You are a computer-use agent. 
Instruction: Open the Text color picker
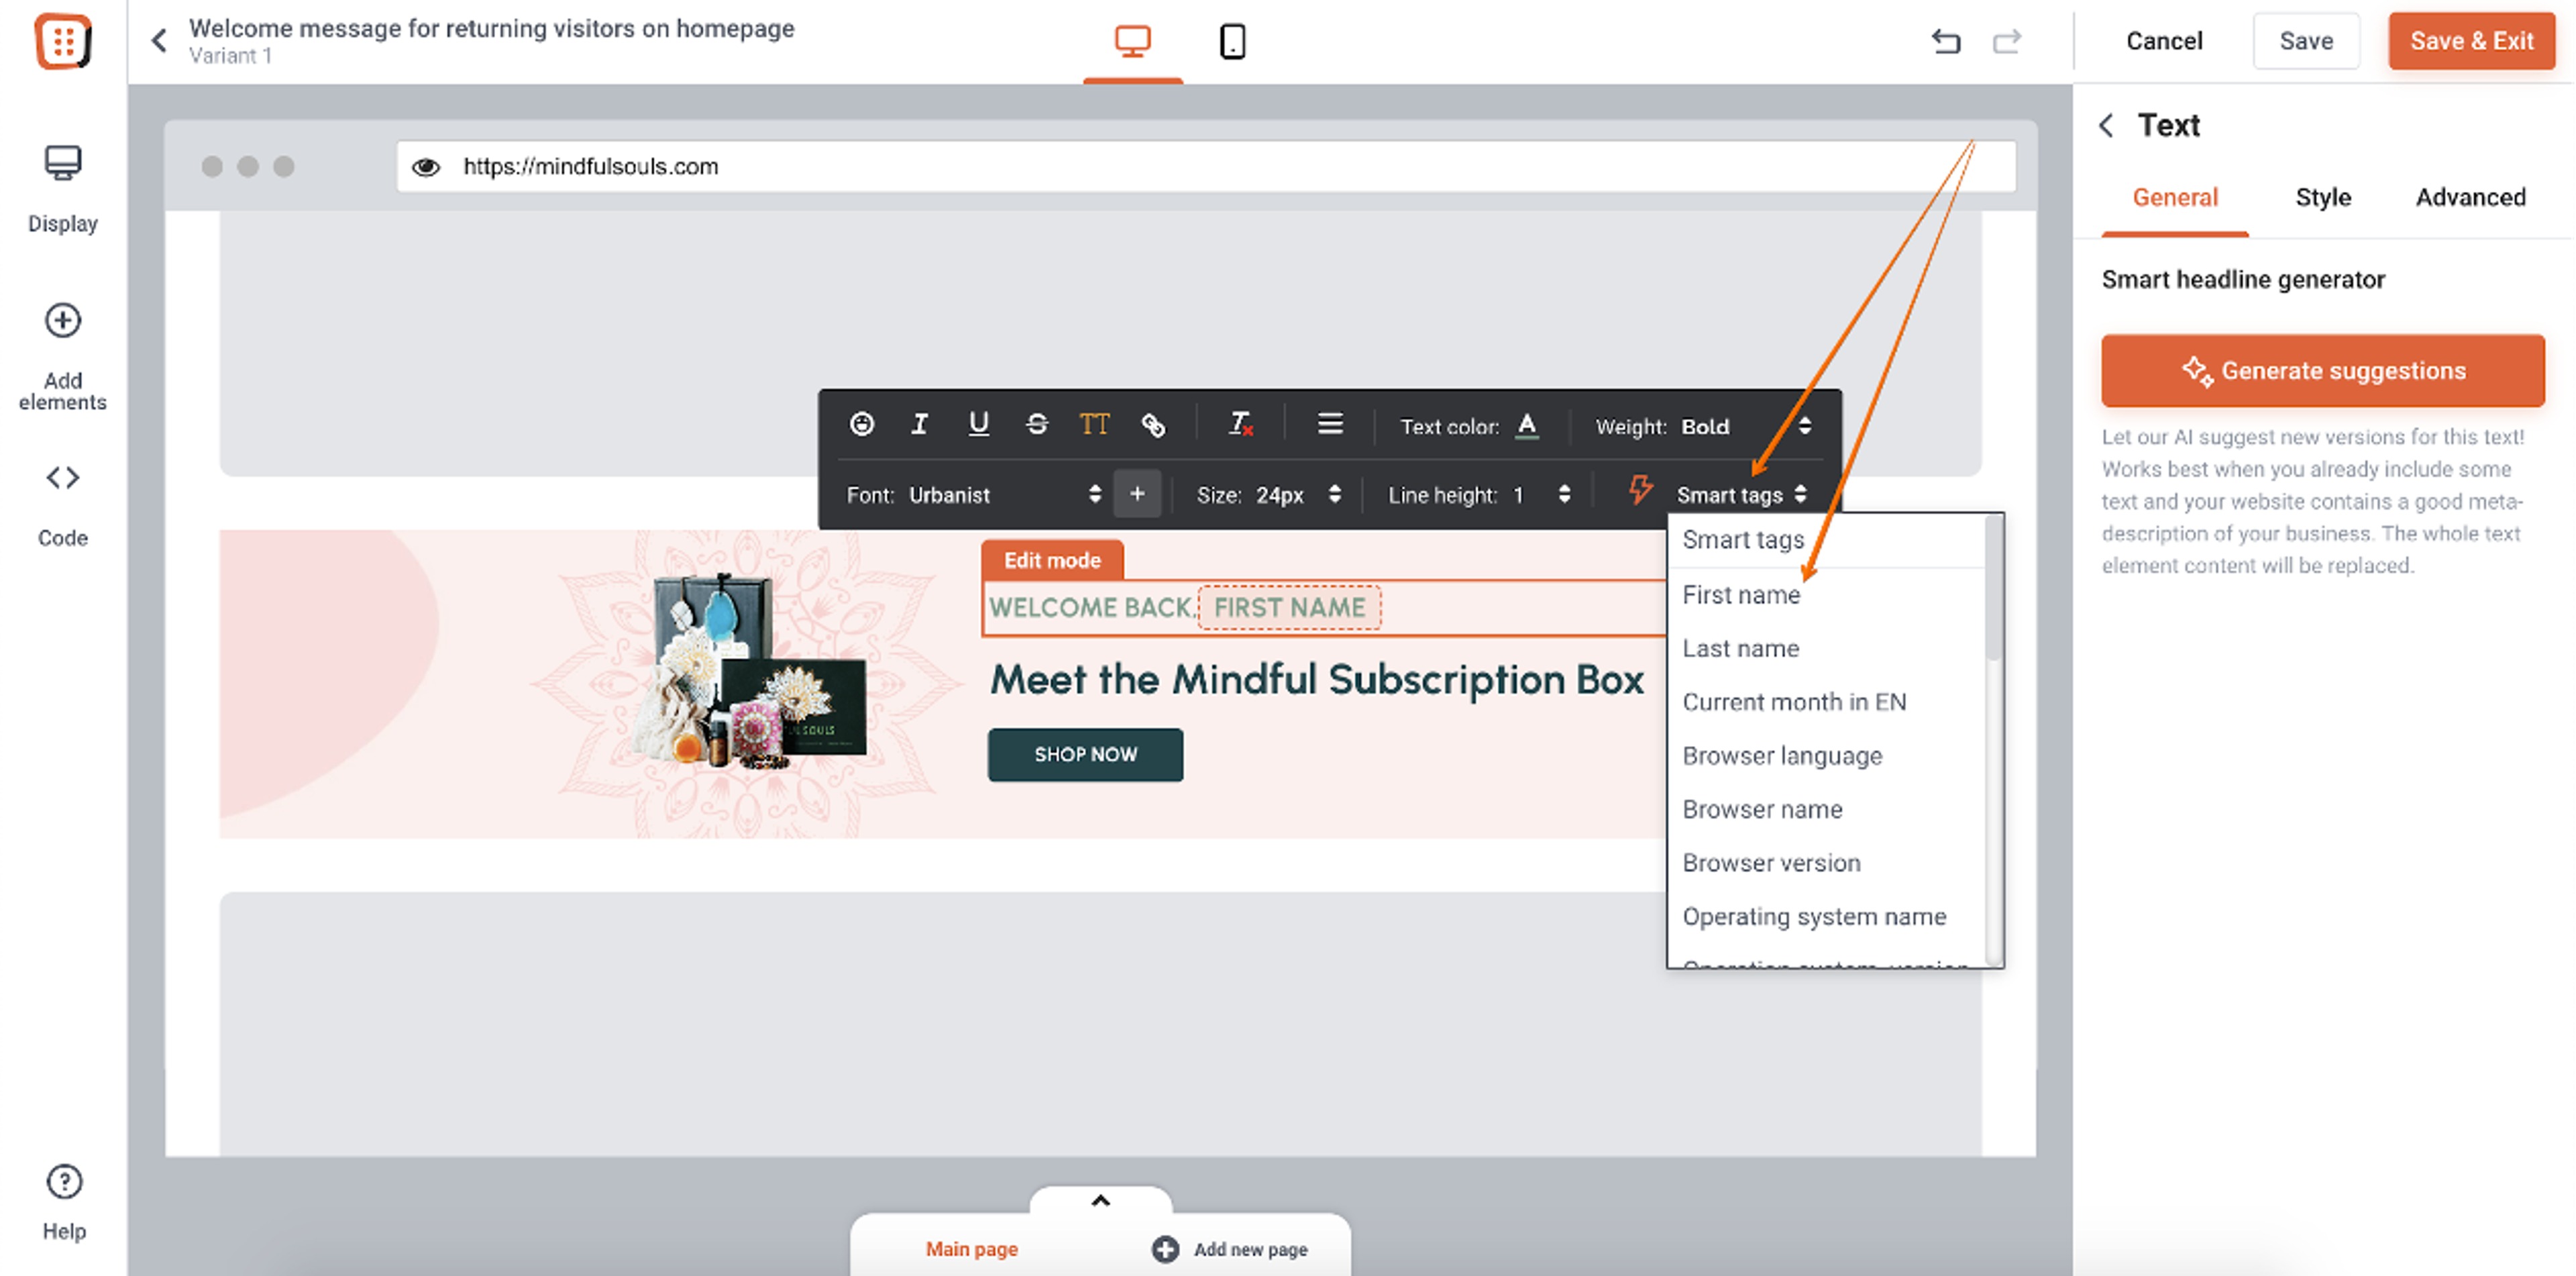tap(1526, 427)
